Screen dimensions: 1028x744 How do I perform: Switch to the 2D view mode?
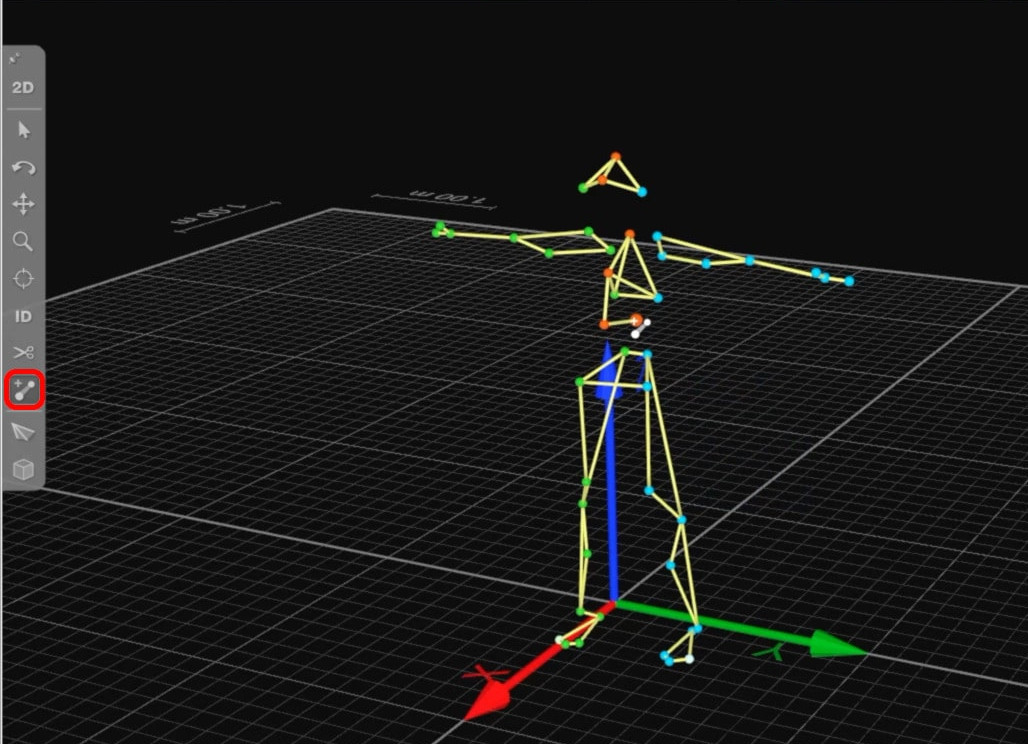(23, 88)
